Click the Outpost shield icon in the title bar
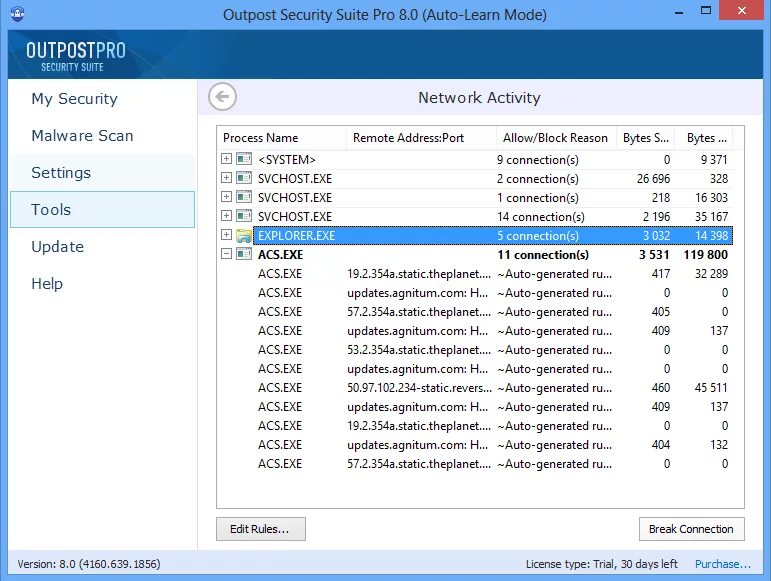 click(x=17, y=13)
